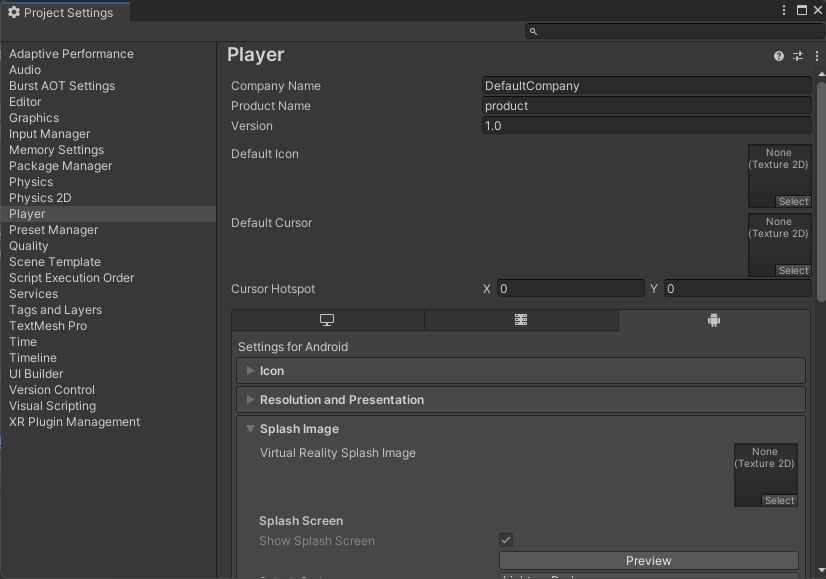Open Physics settings category

(108, 182)
